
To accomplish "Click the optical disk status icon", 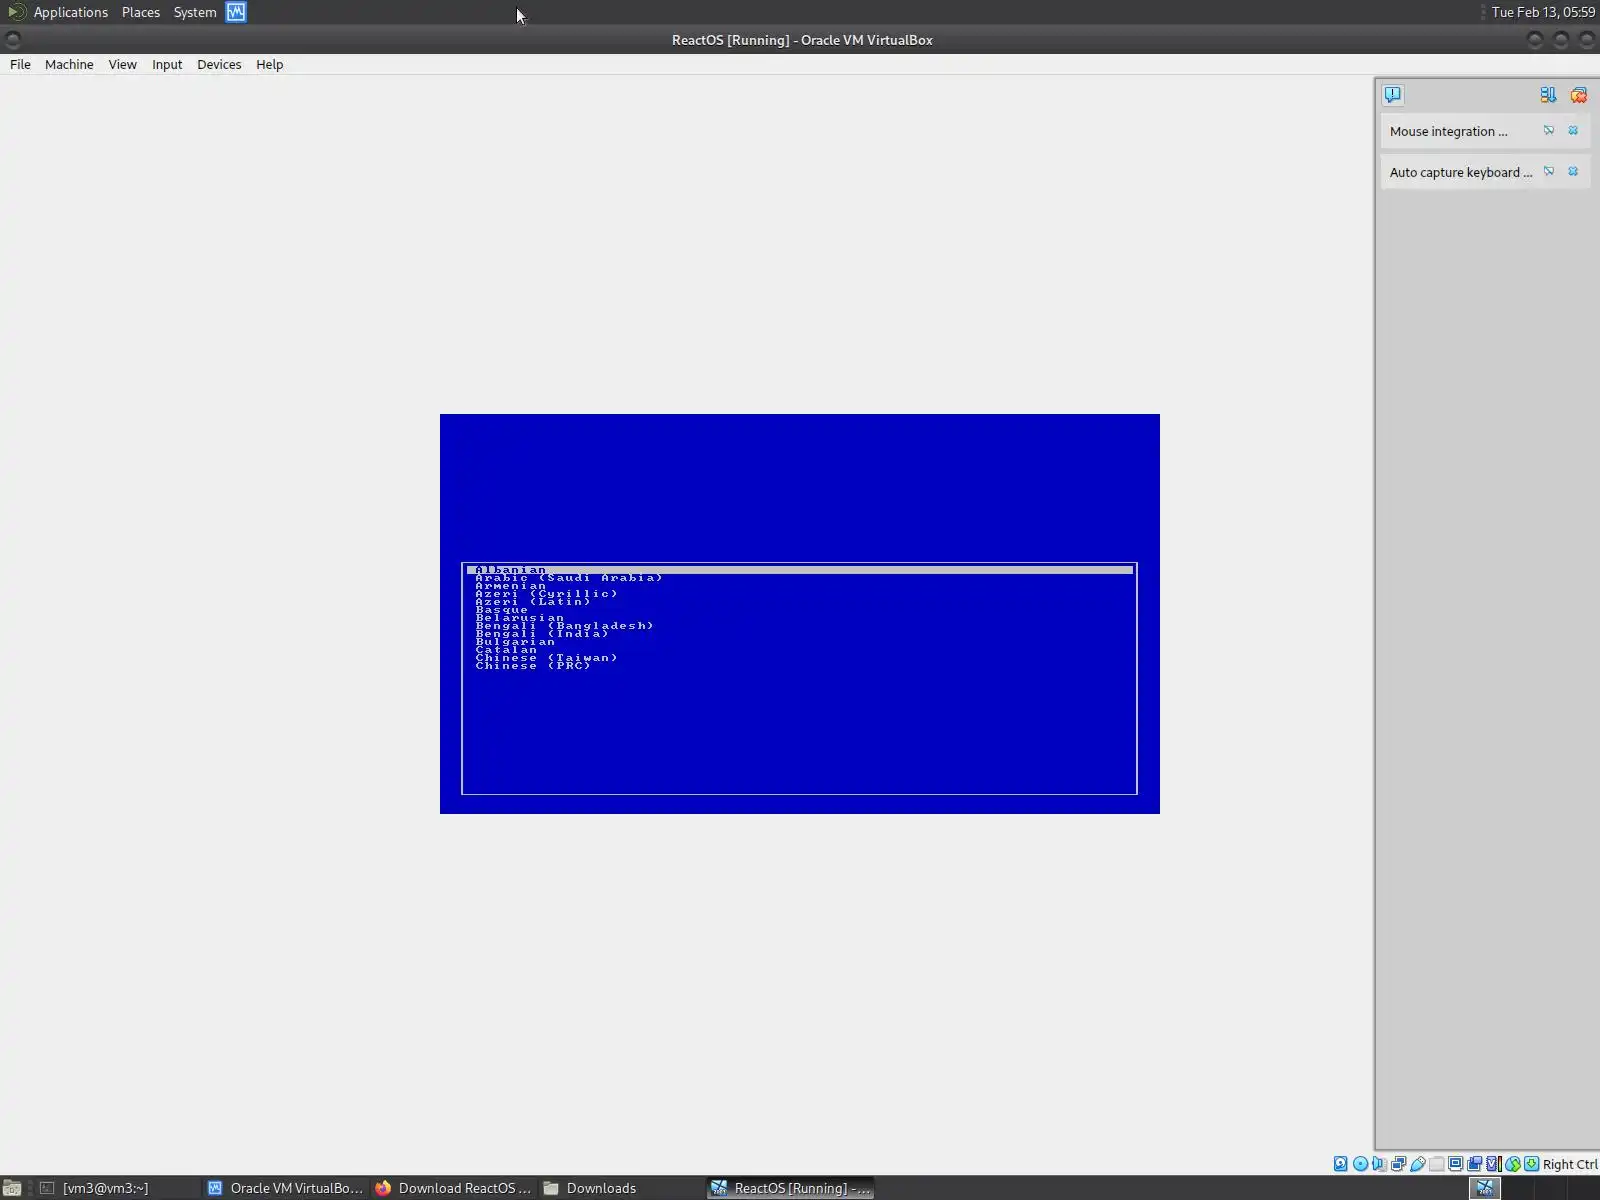I will [x=1360, y=1164].
